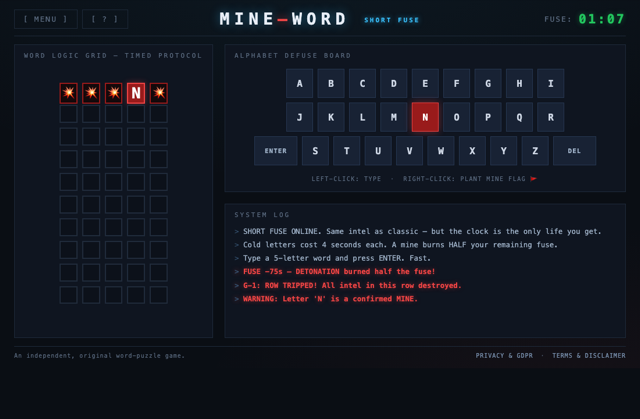
Task: Tap the letter Q key
Action: (519, 117)
